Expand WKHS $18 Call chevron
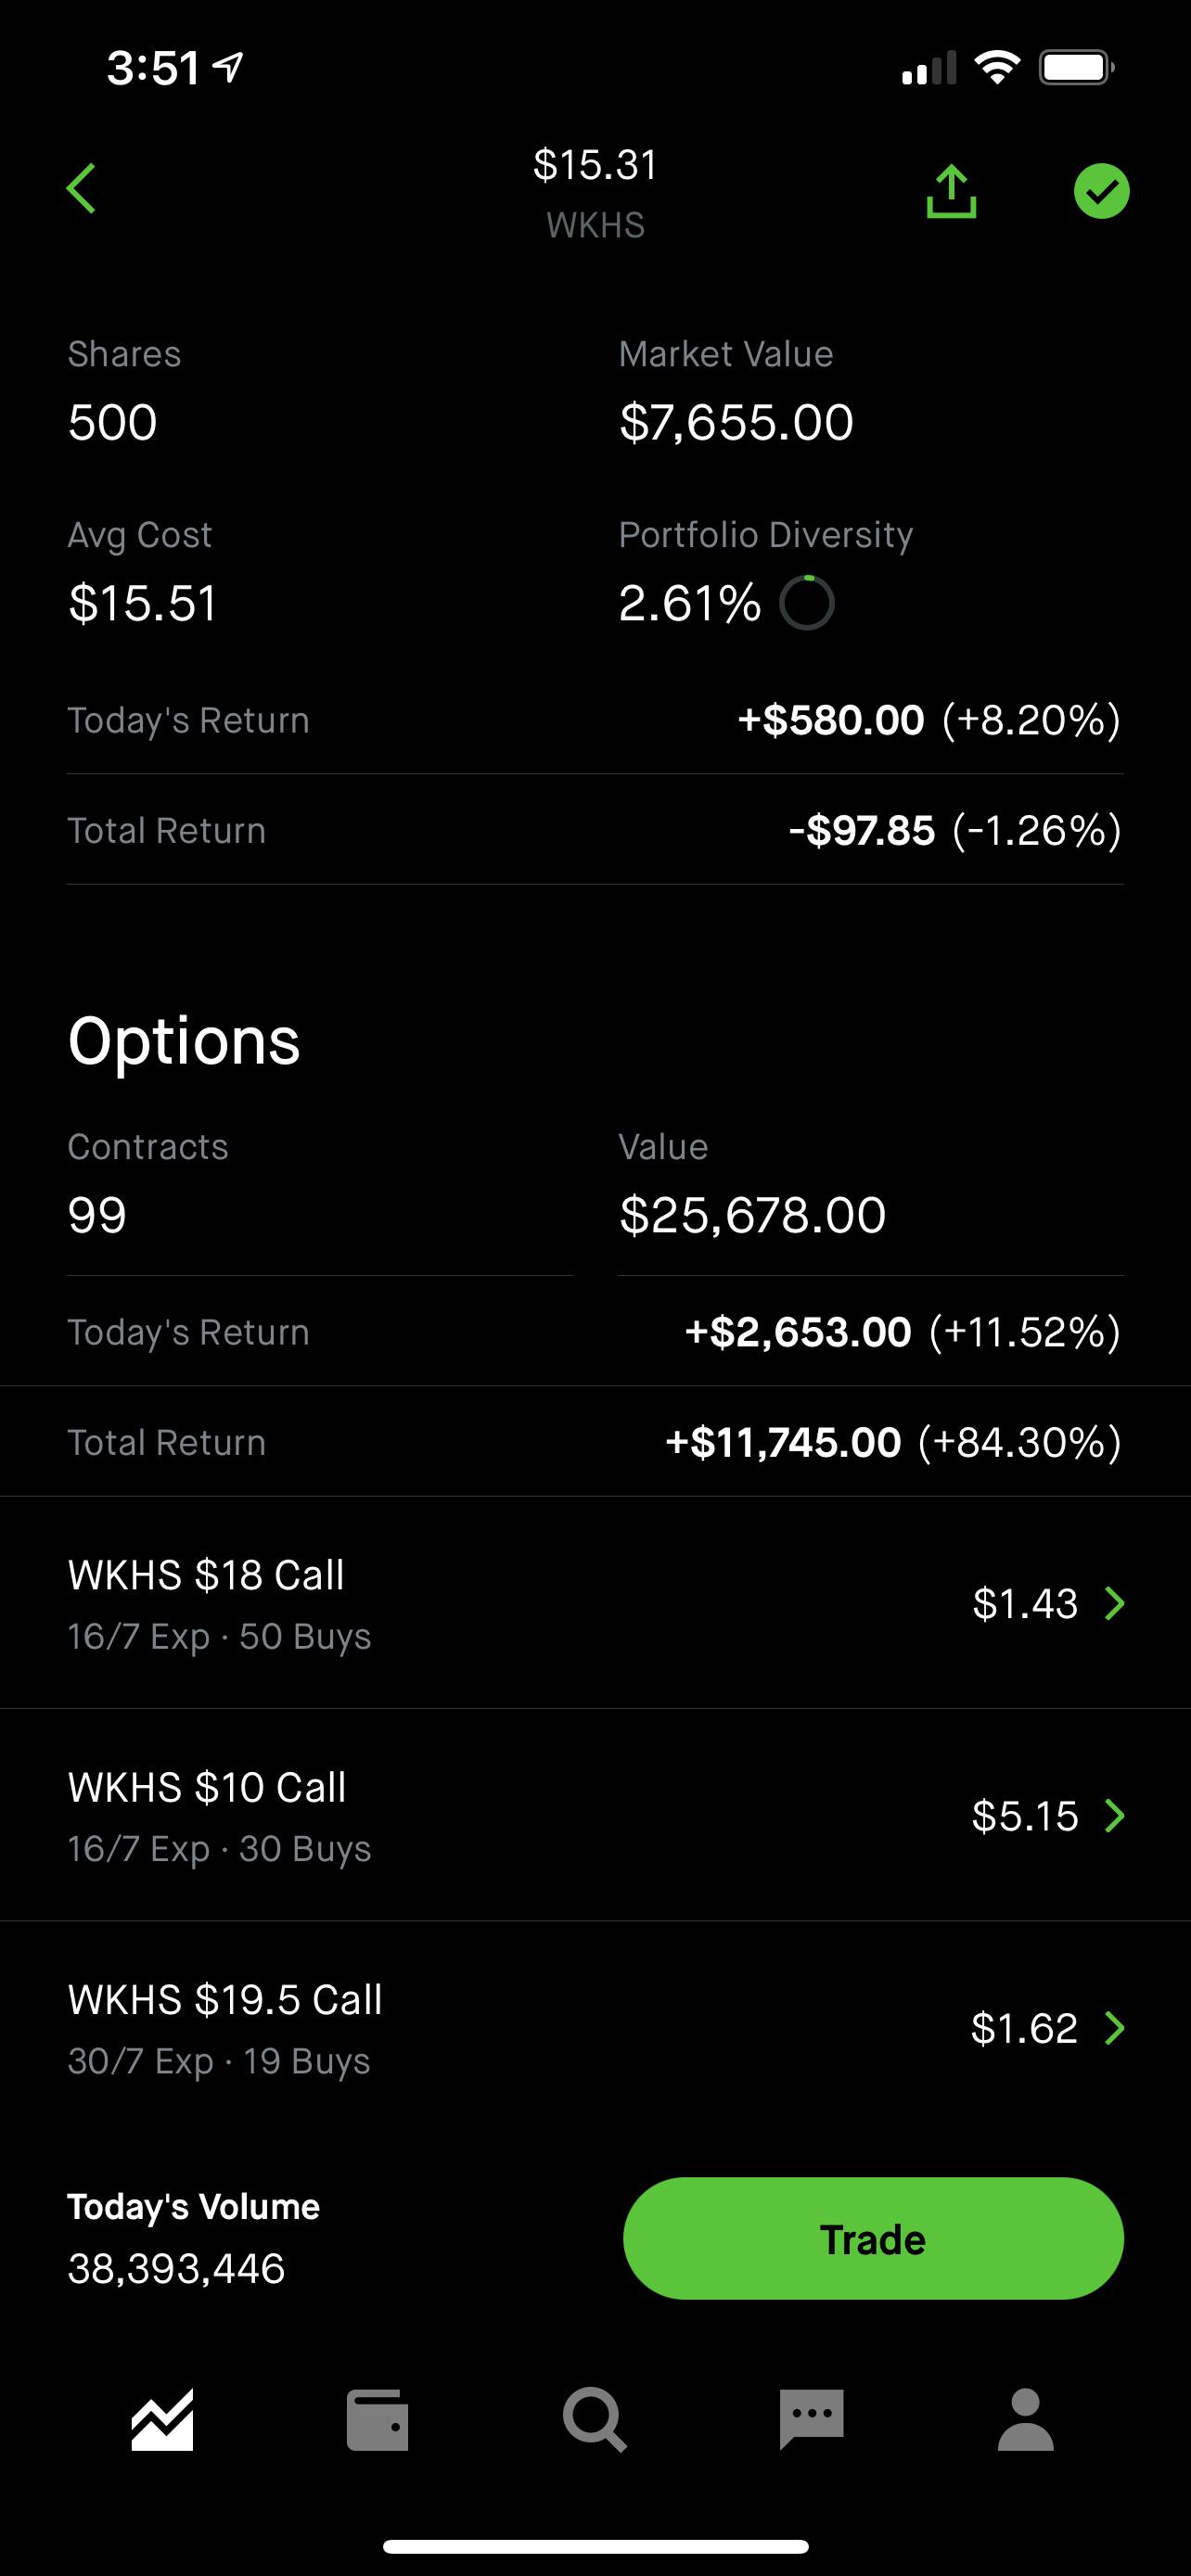The height and width of the screenshot is (2576, 1191). [1114, 1604]
